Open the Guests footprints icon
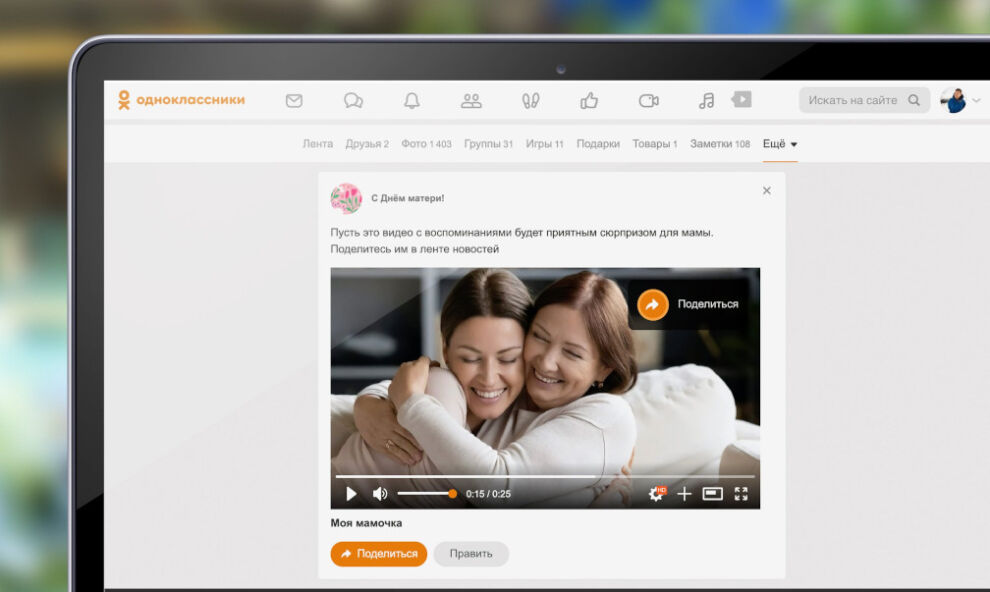Viewport: 990px width, 592px height. (530, 100)
